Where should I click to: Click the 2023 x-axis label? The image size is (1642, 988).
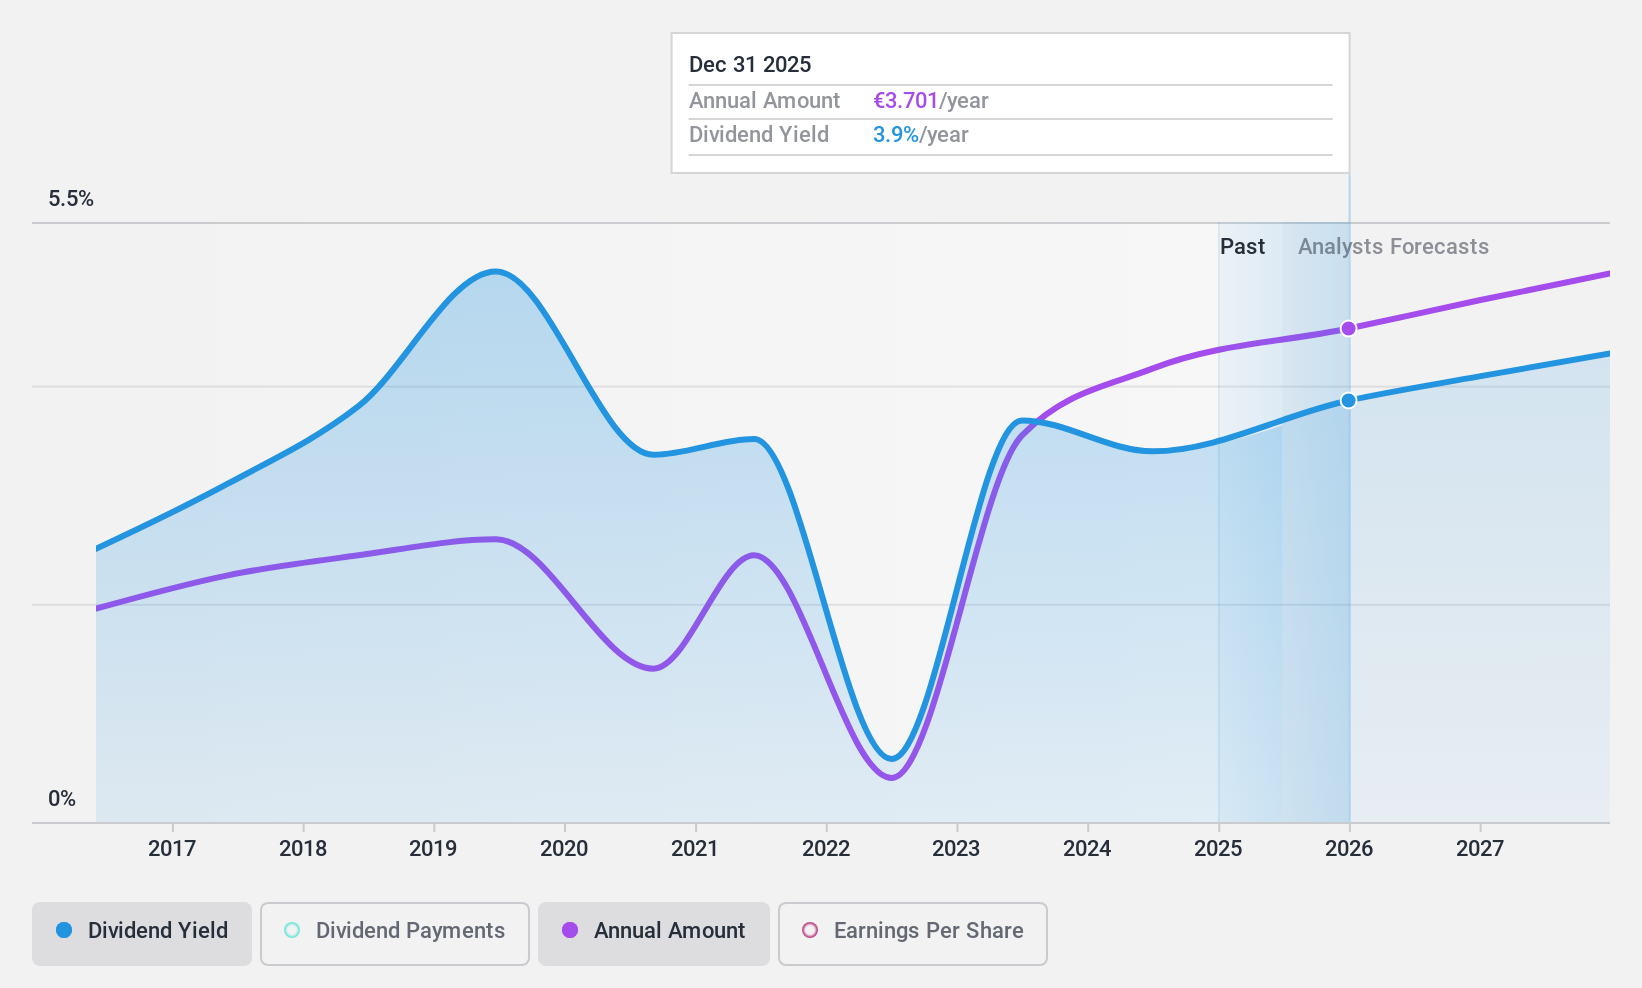956,848
